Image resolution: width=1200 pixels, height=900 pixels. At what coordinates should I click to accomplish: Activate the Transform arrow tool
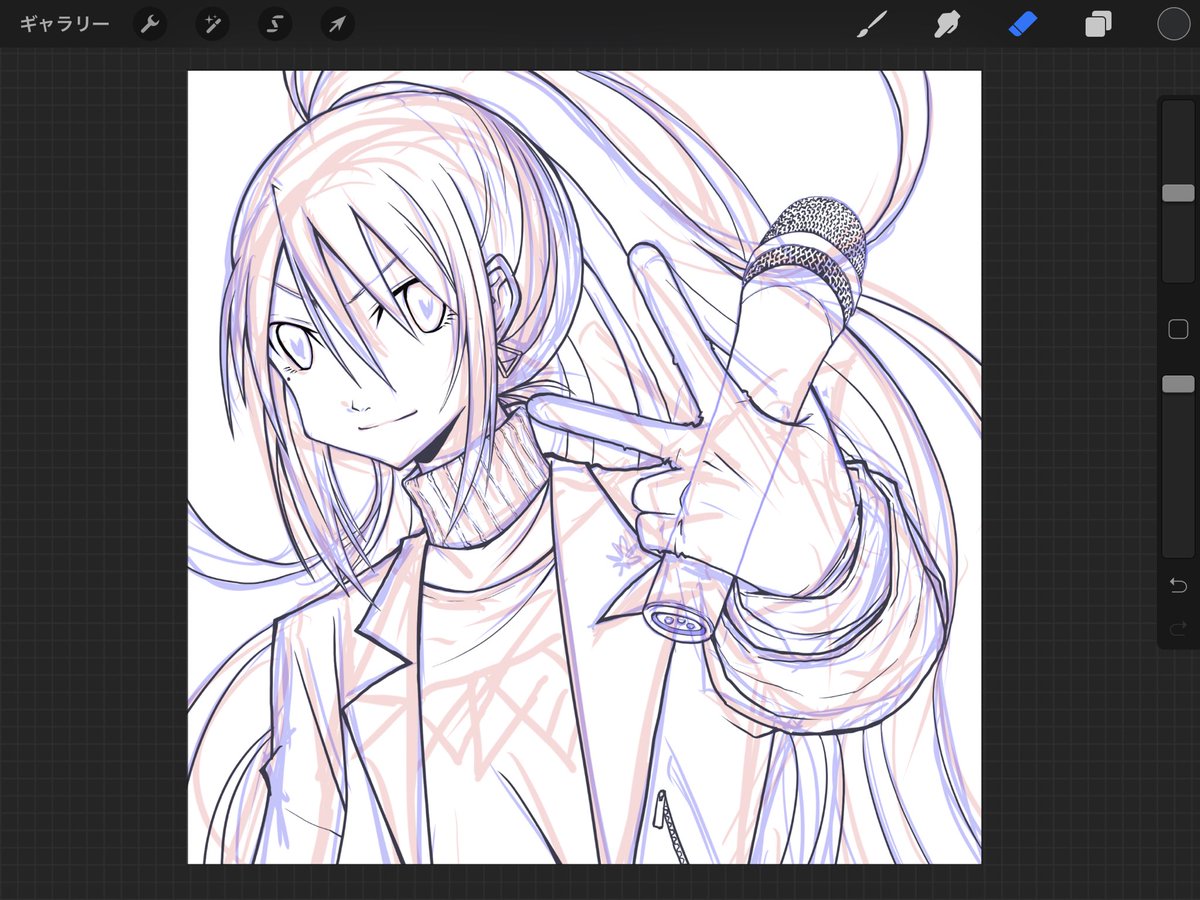337,24
